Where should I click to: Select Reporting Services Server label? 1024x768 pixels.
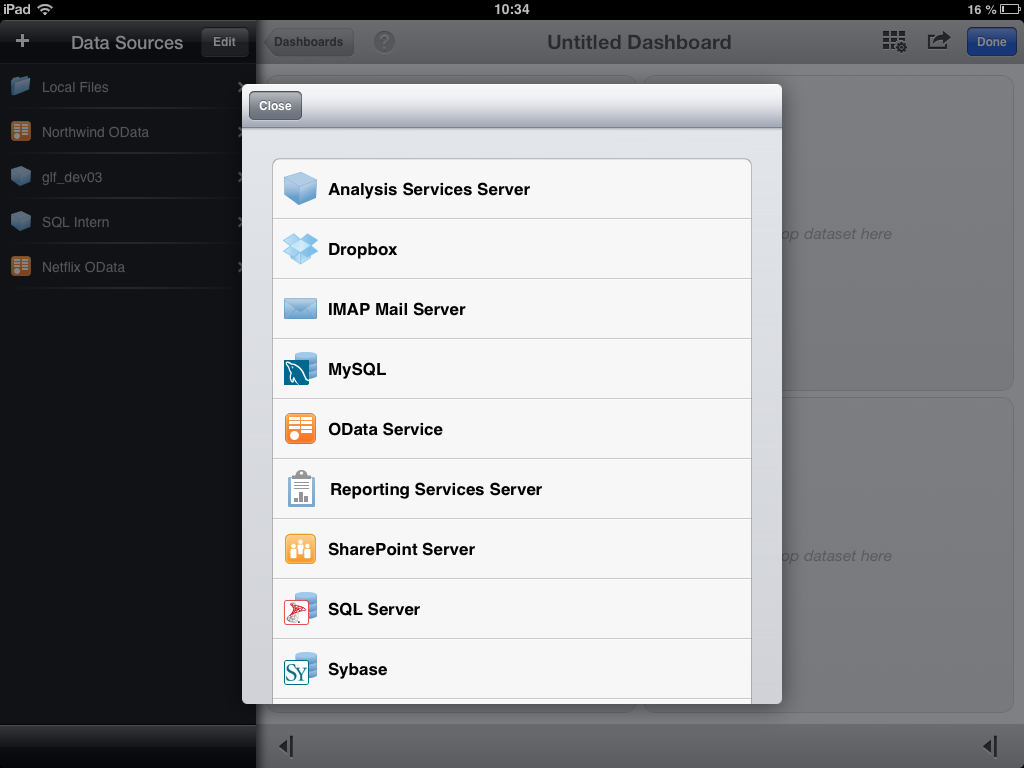click(436, 490)
